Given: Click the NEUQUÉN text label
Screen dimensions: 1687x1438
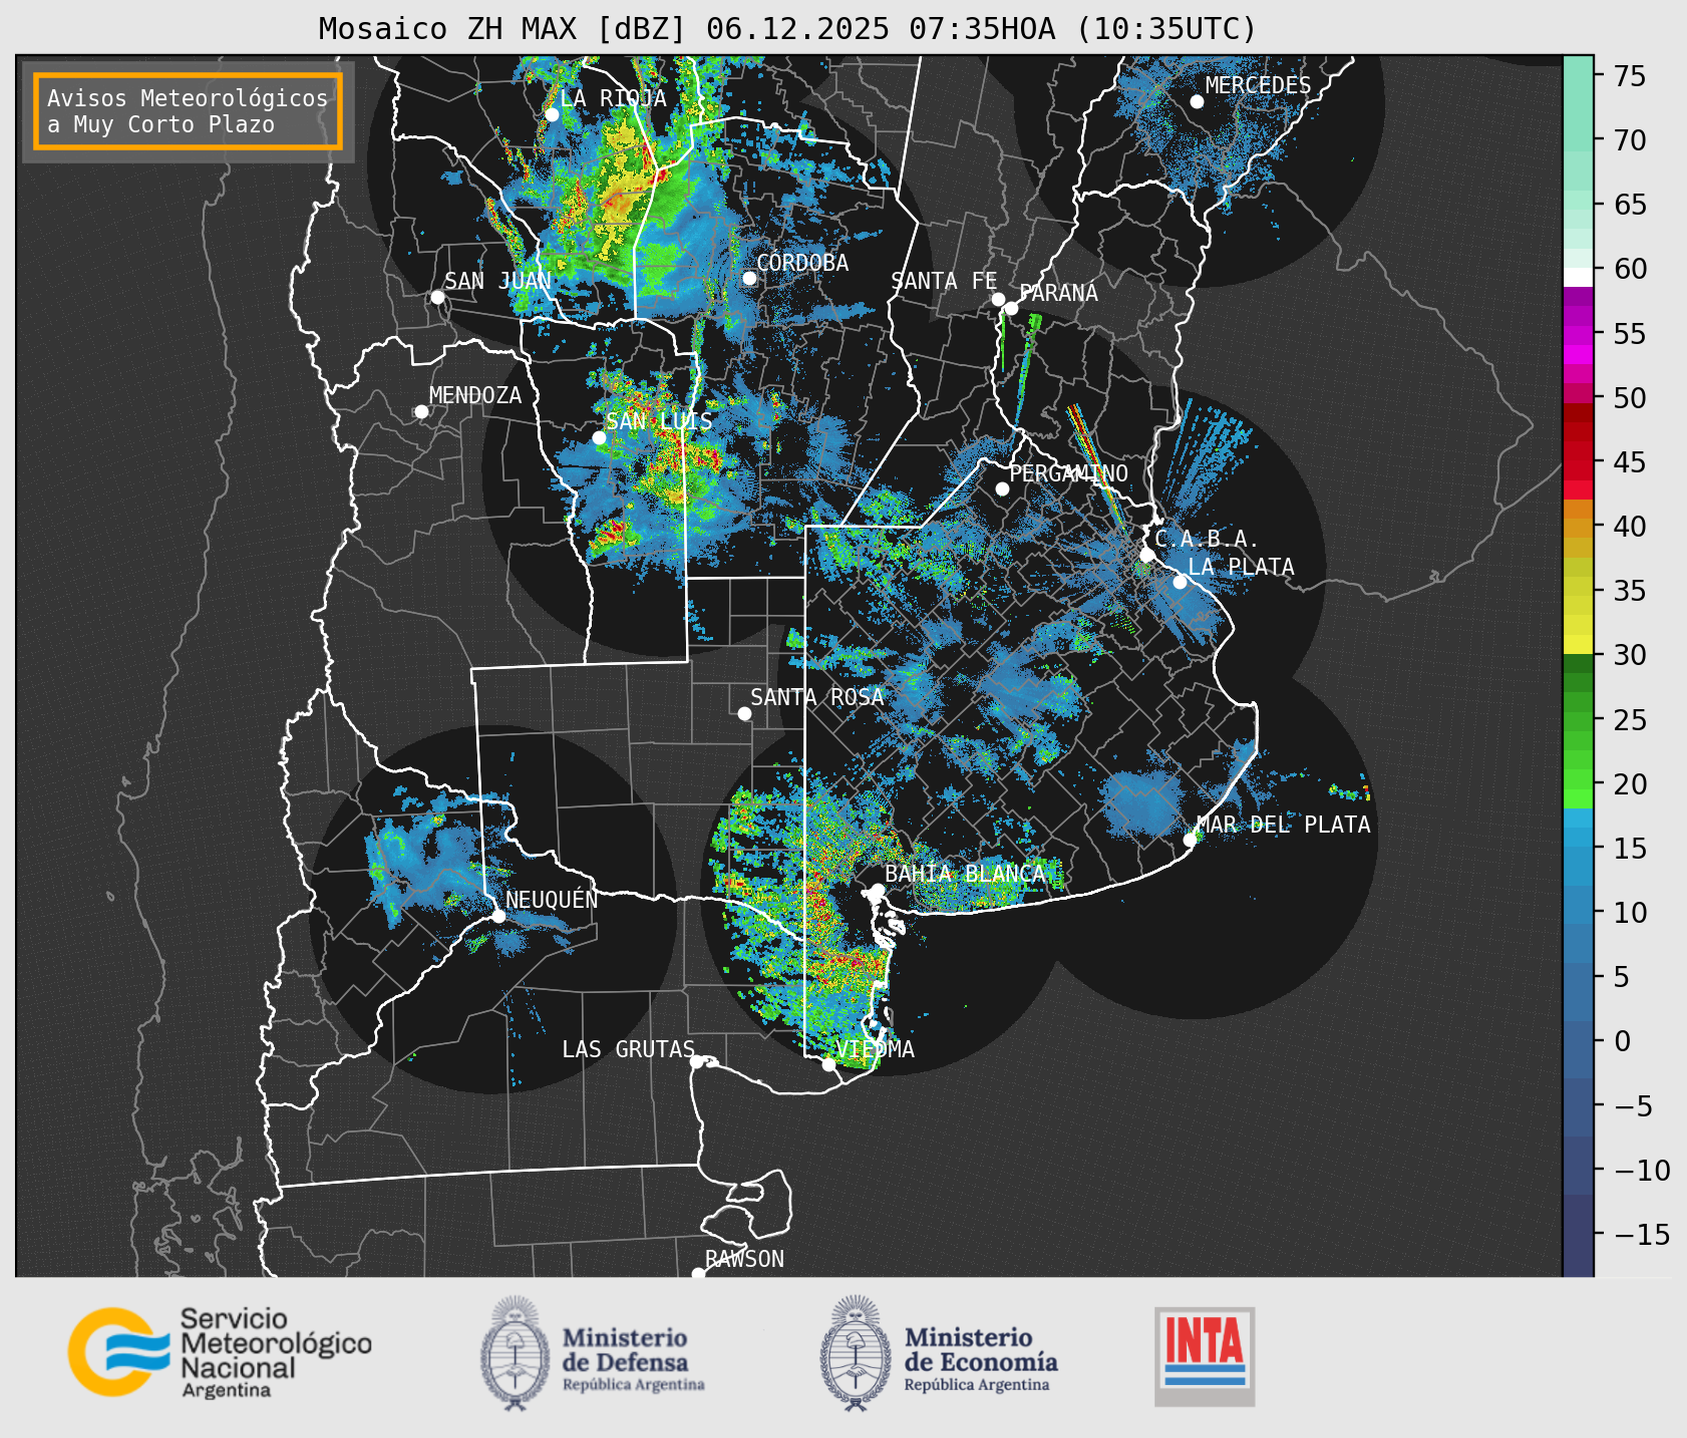Looking at the screenshot, I should tap(552, 900).
